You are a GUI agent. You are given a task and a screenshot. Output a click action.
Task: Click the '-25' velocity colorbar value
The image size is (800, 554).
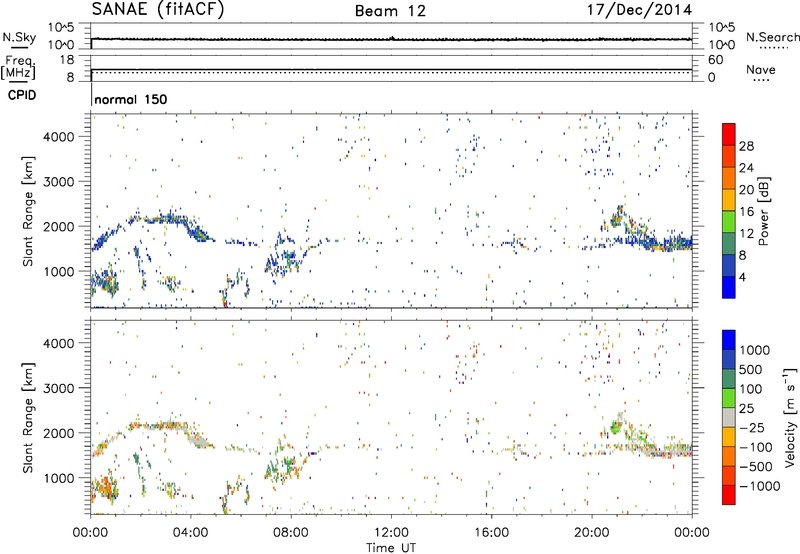(x=751, y=427)
